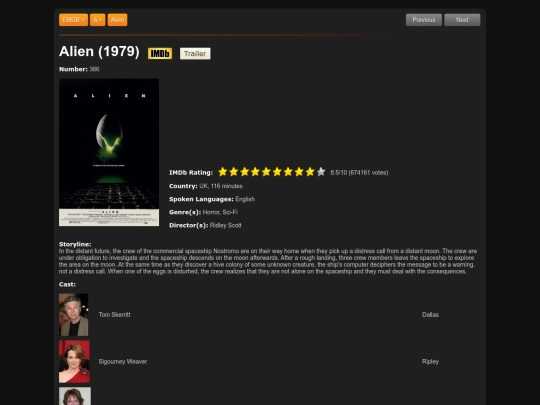Screen dimensions: 540x405
Task: Go to the EMDB breadcrumb
Action: 73,20
